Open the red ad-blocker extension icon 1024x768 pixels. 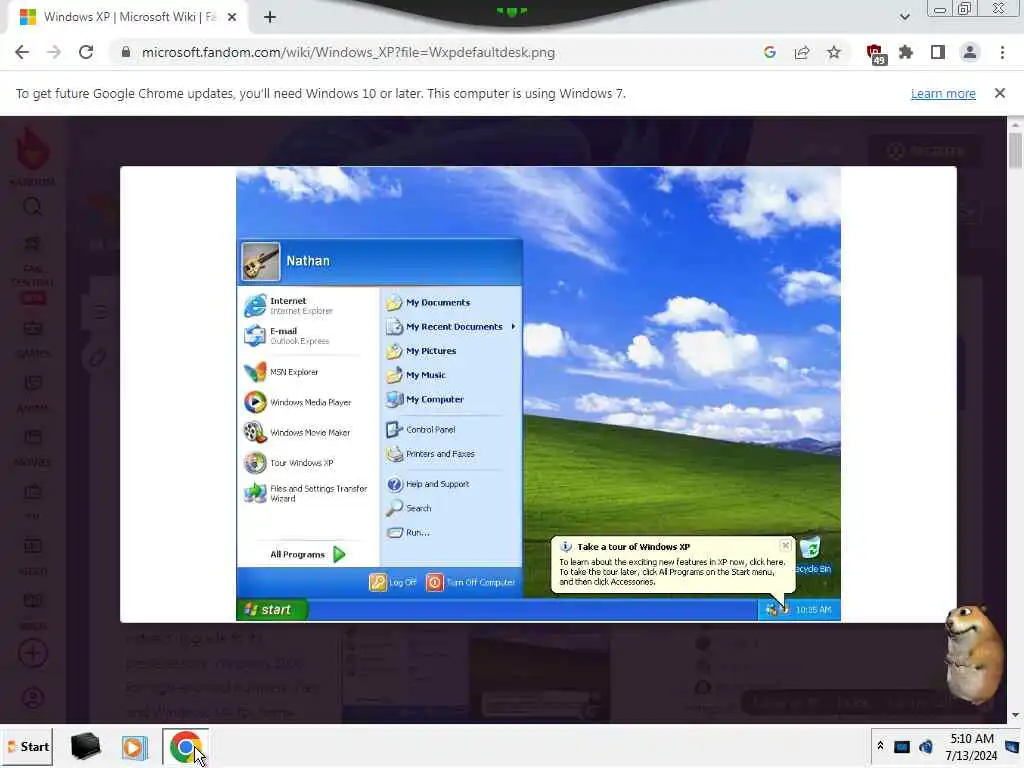874,53
